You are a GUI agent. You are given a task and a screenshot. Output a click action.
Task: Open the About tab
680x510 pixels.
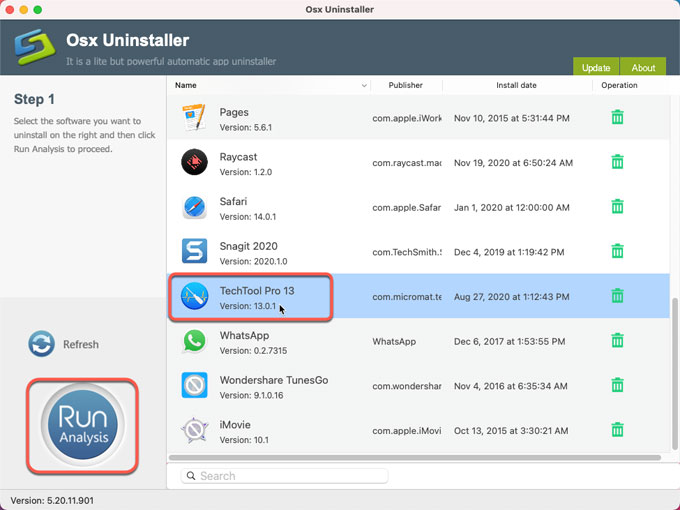pos(643,66)
